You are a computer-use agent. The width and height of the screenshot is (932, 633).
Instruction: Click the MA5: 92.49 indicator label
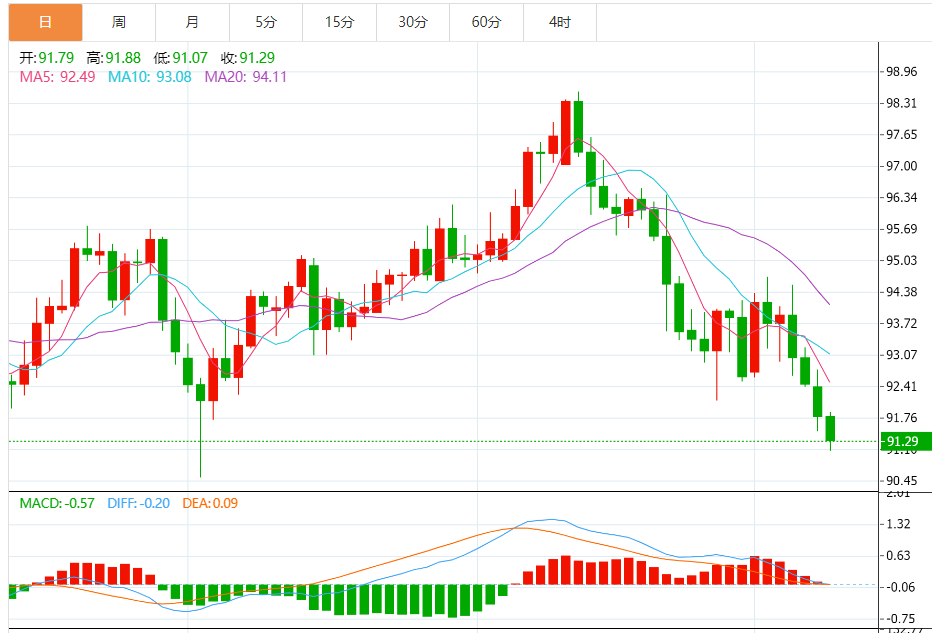(x=58, y=77)
